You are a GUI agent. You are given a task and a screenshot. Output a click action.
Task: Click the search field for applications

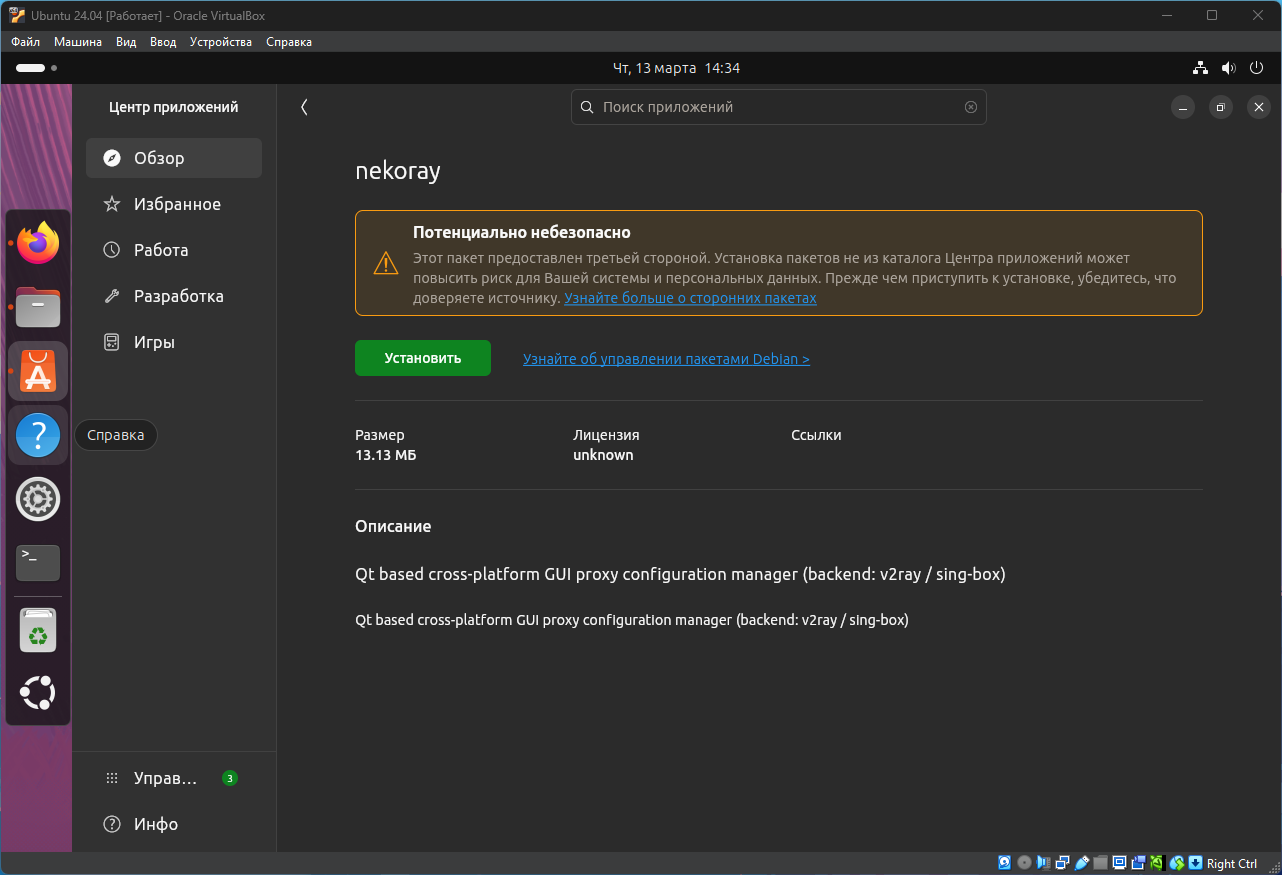pyautogui.click(x=778, y=107)
